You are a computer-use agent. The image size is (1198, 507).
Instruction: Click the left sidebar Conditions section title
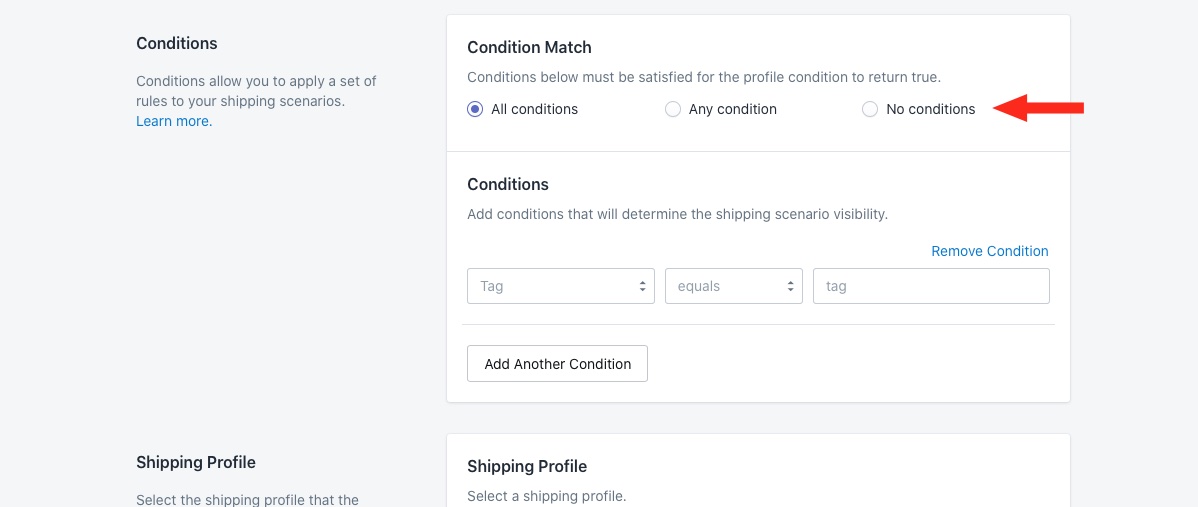click(177, 44)
